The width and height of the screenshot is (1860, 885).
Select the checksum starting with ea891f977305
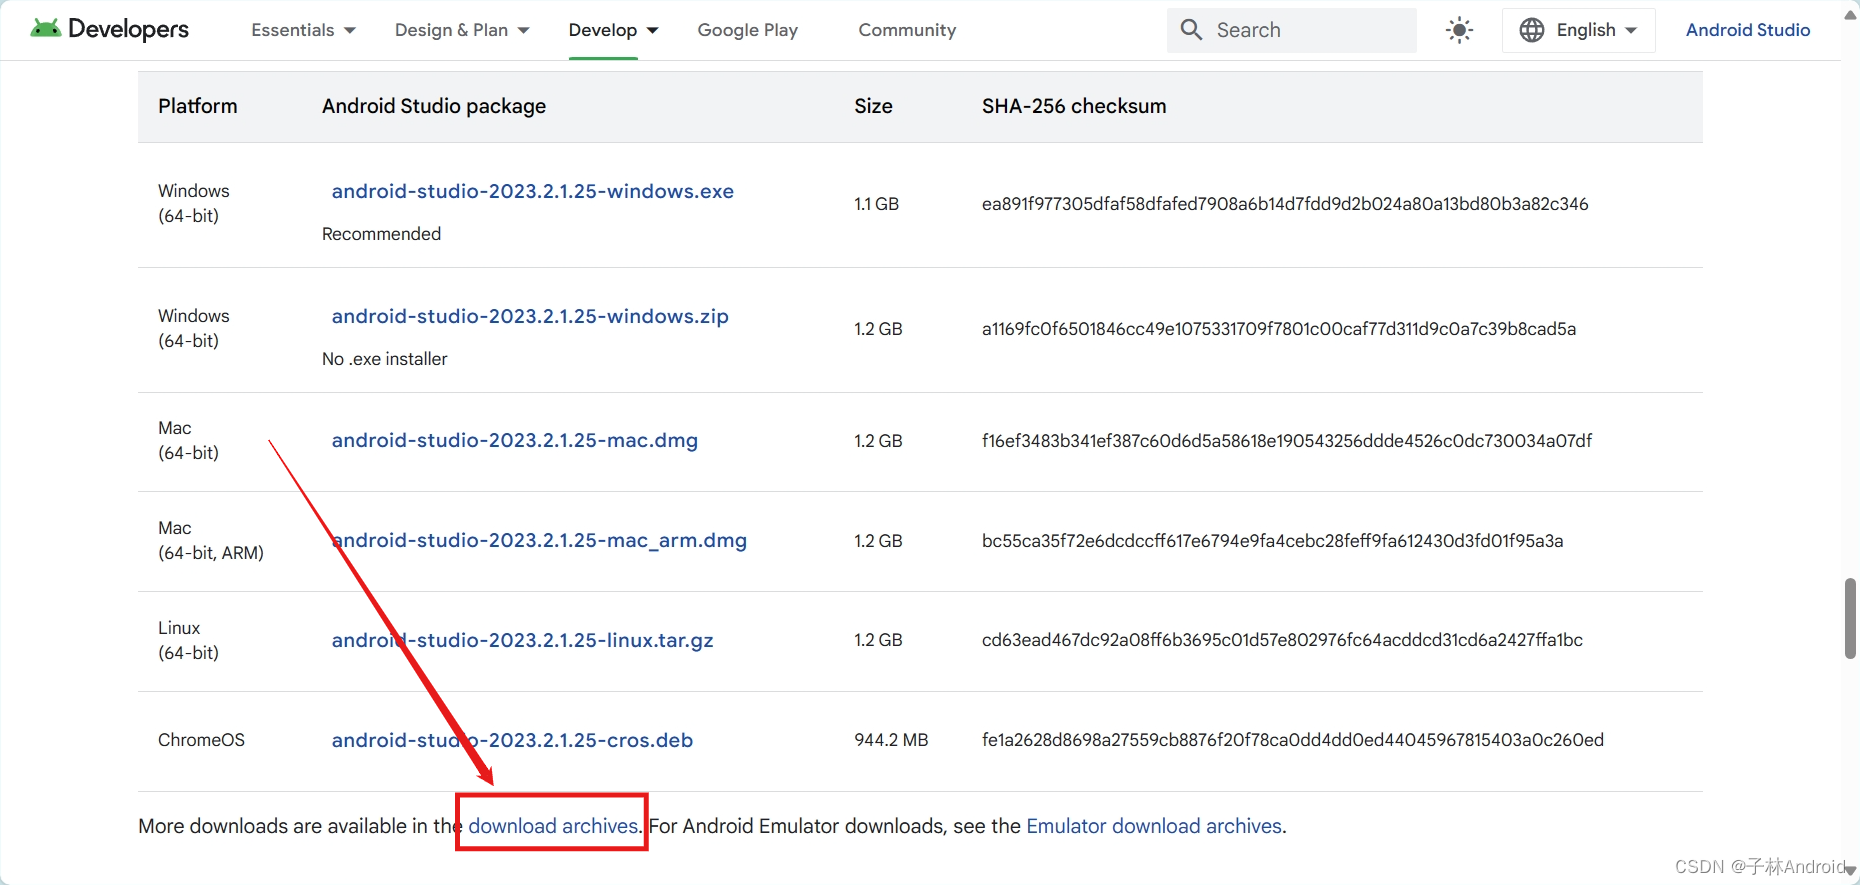click(x=1285, y=204)
